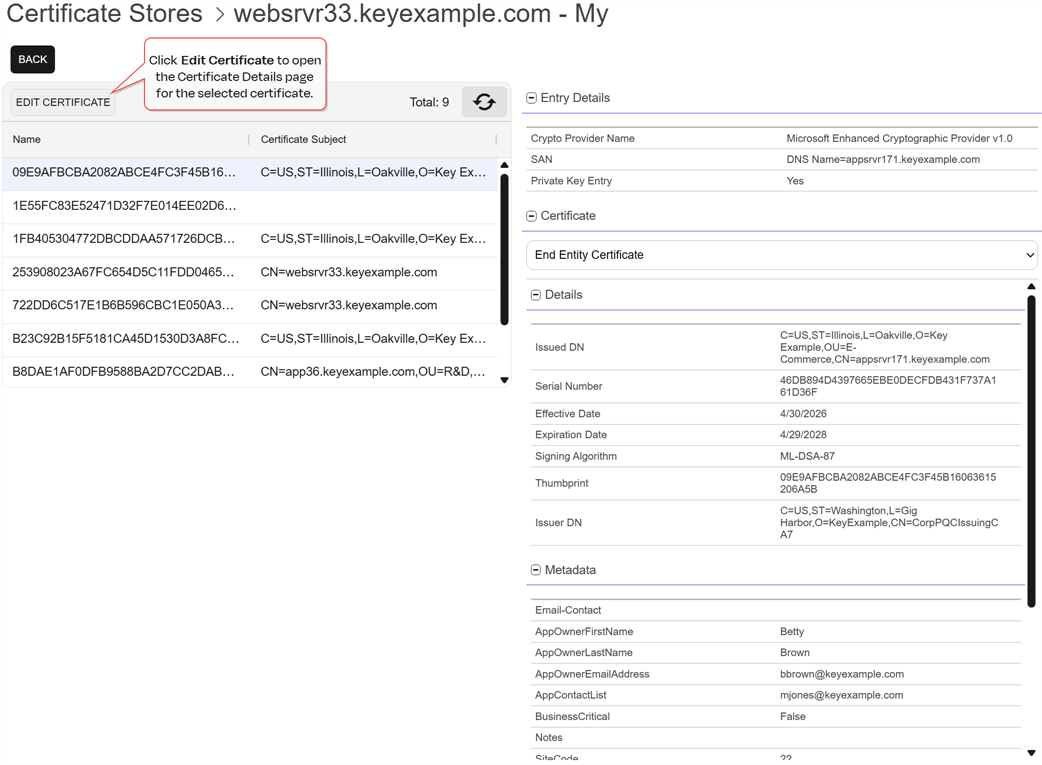Select row B8DAE1AF0DFB9588BA2D7CC2DAB
1042x765 pixels.
[251, 372]
